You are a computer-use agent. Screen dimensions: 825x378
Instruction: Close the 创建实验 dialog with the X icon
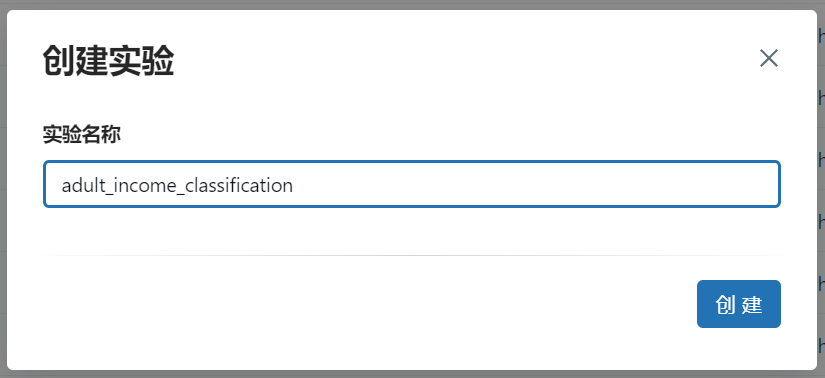coord(769,58)
